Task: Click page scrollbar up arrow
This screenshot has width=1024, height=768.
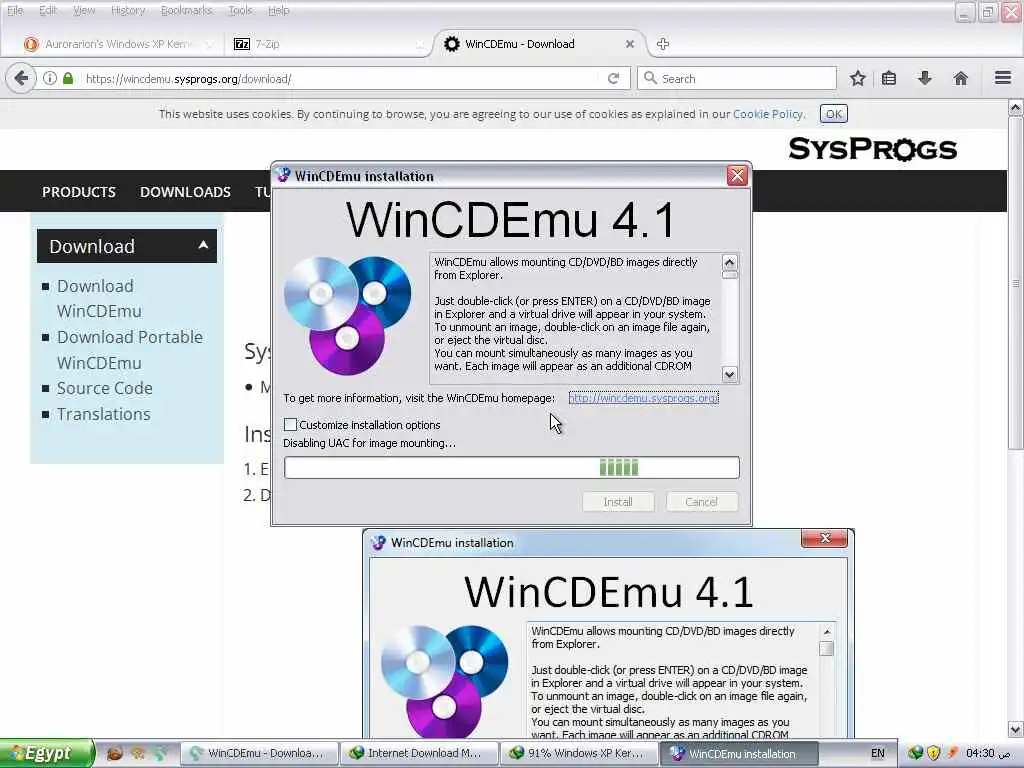Action: pos(1016,108)
